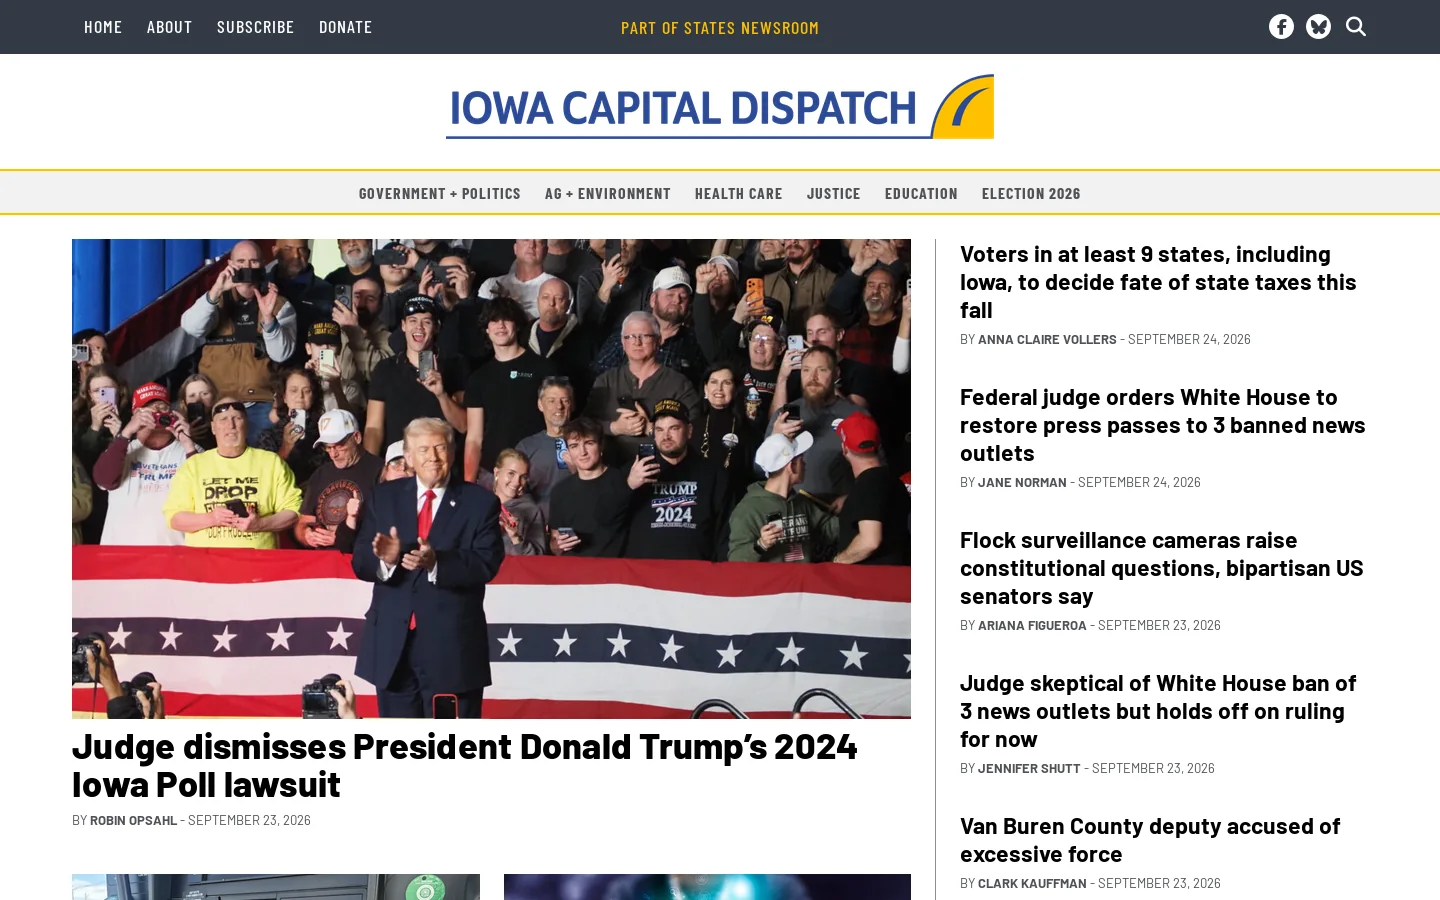Viewport: 1440px width, 900px height.
Task: Select the Health Care section
Action: (739, 193)
